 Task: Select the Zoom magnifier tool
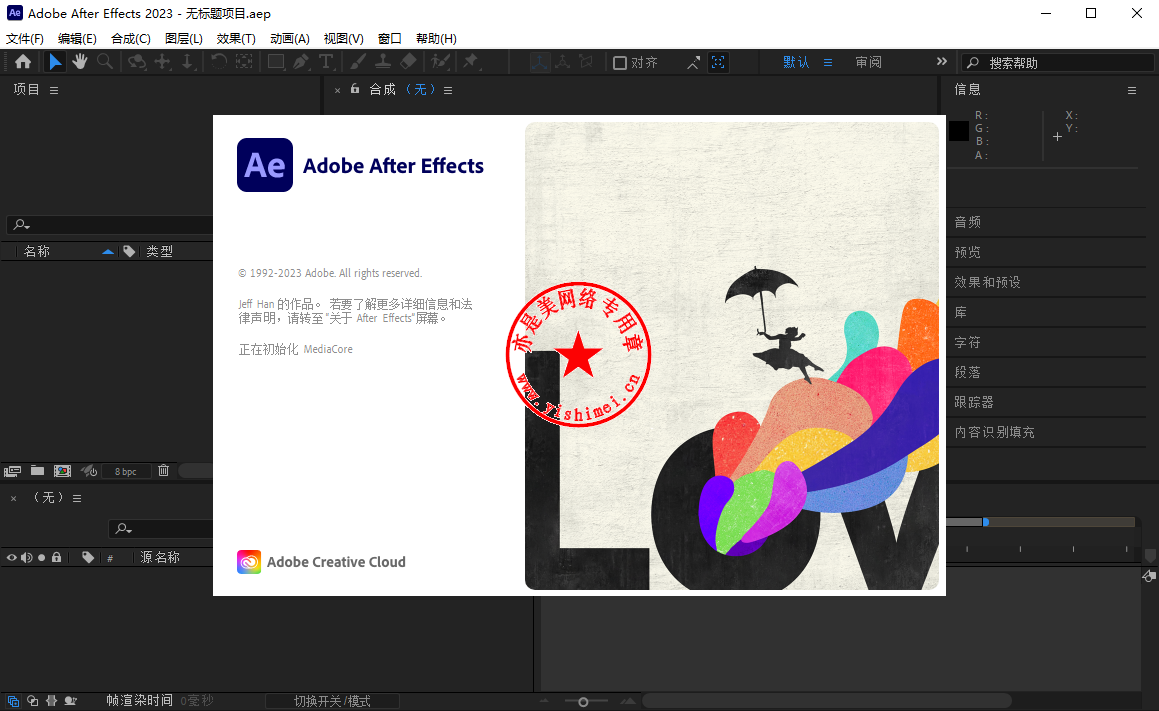(105, 62)
